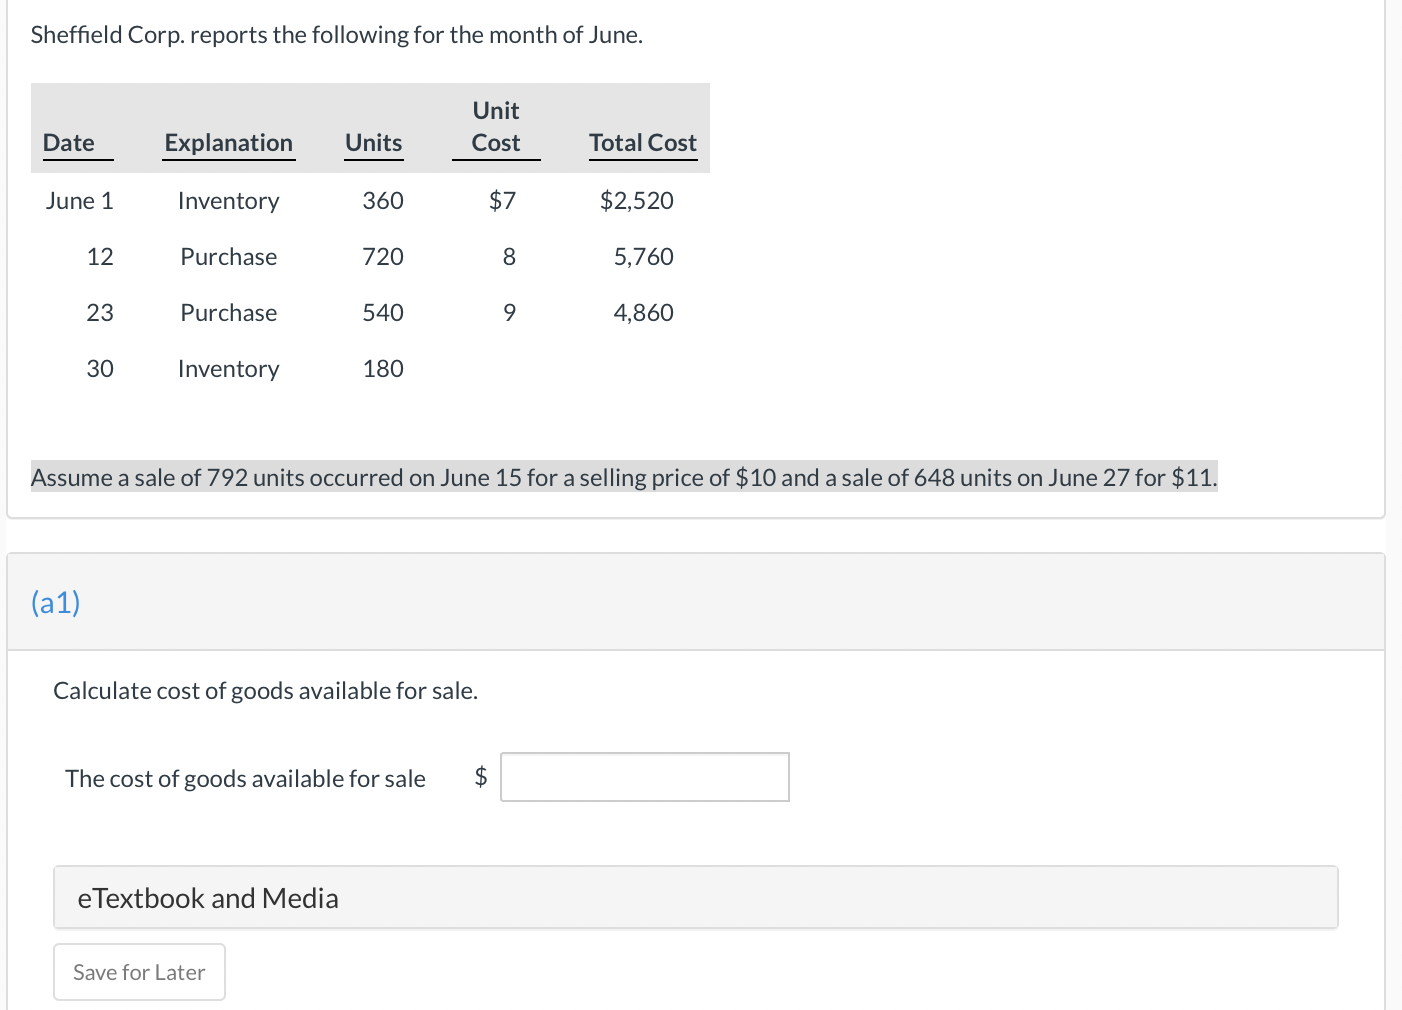Click the Explanation column header
Image resolution: width=1402 pixels, height=1010 pixels.
coord(228,143)
